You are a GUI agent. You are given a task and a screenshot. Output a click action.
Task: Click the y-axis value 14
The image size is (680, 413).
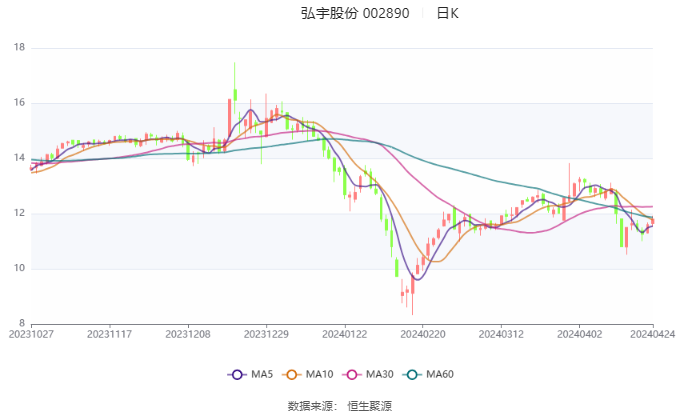pyautogui.click(x=20, y=158)
